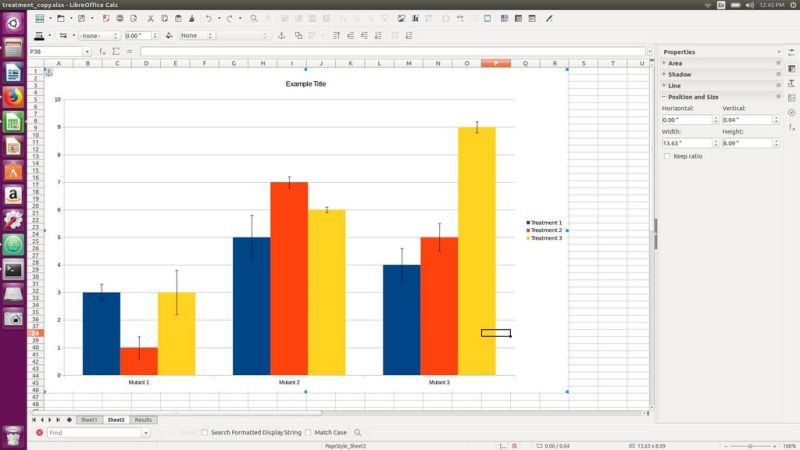Expand the Shadow section in Properties

click(664, 74)
